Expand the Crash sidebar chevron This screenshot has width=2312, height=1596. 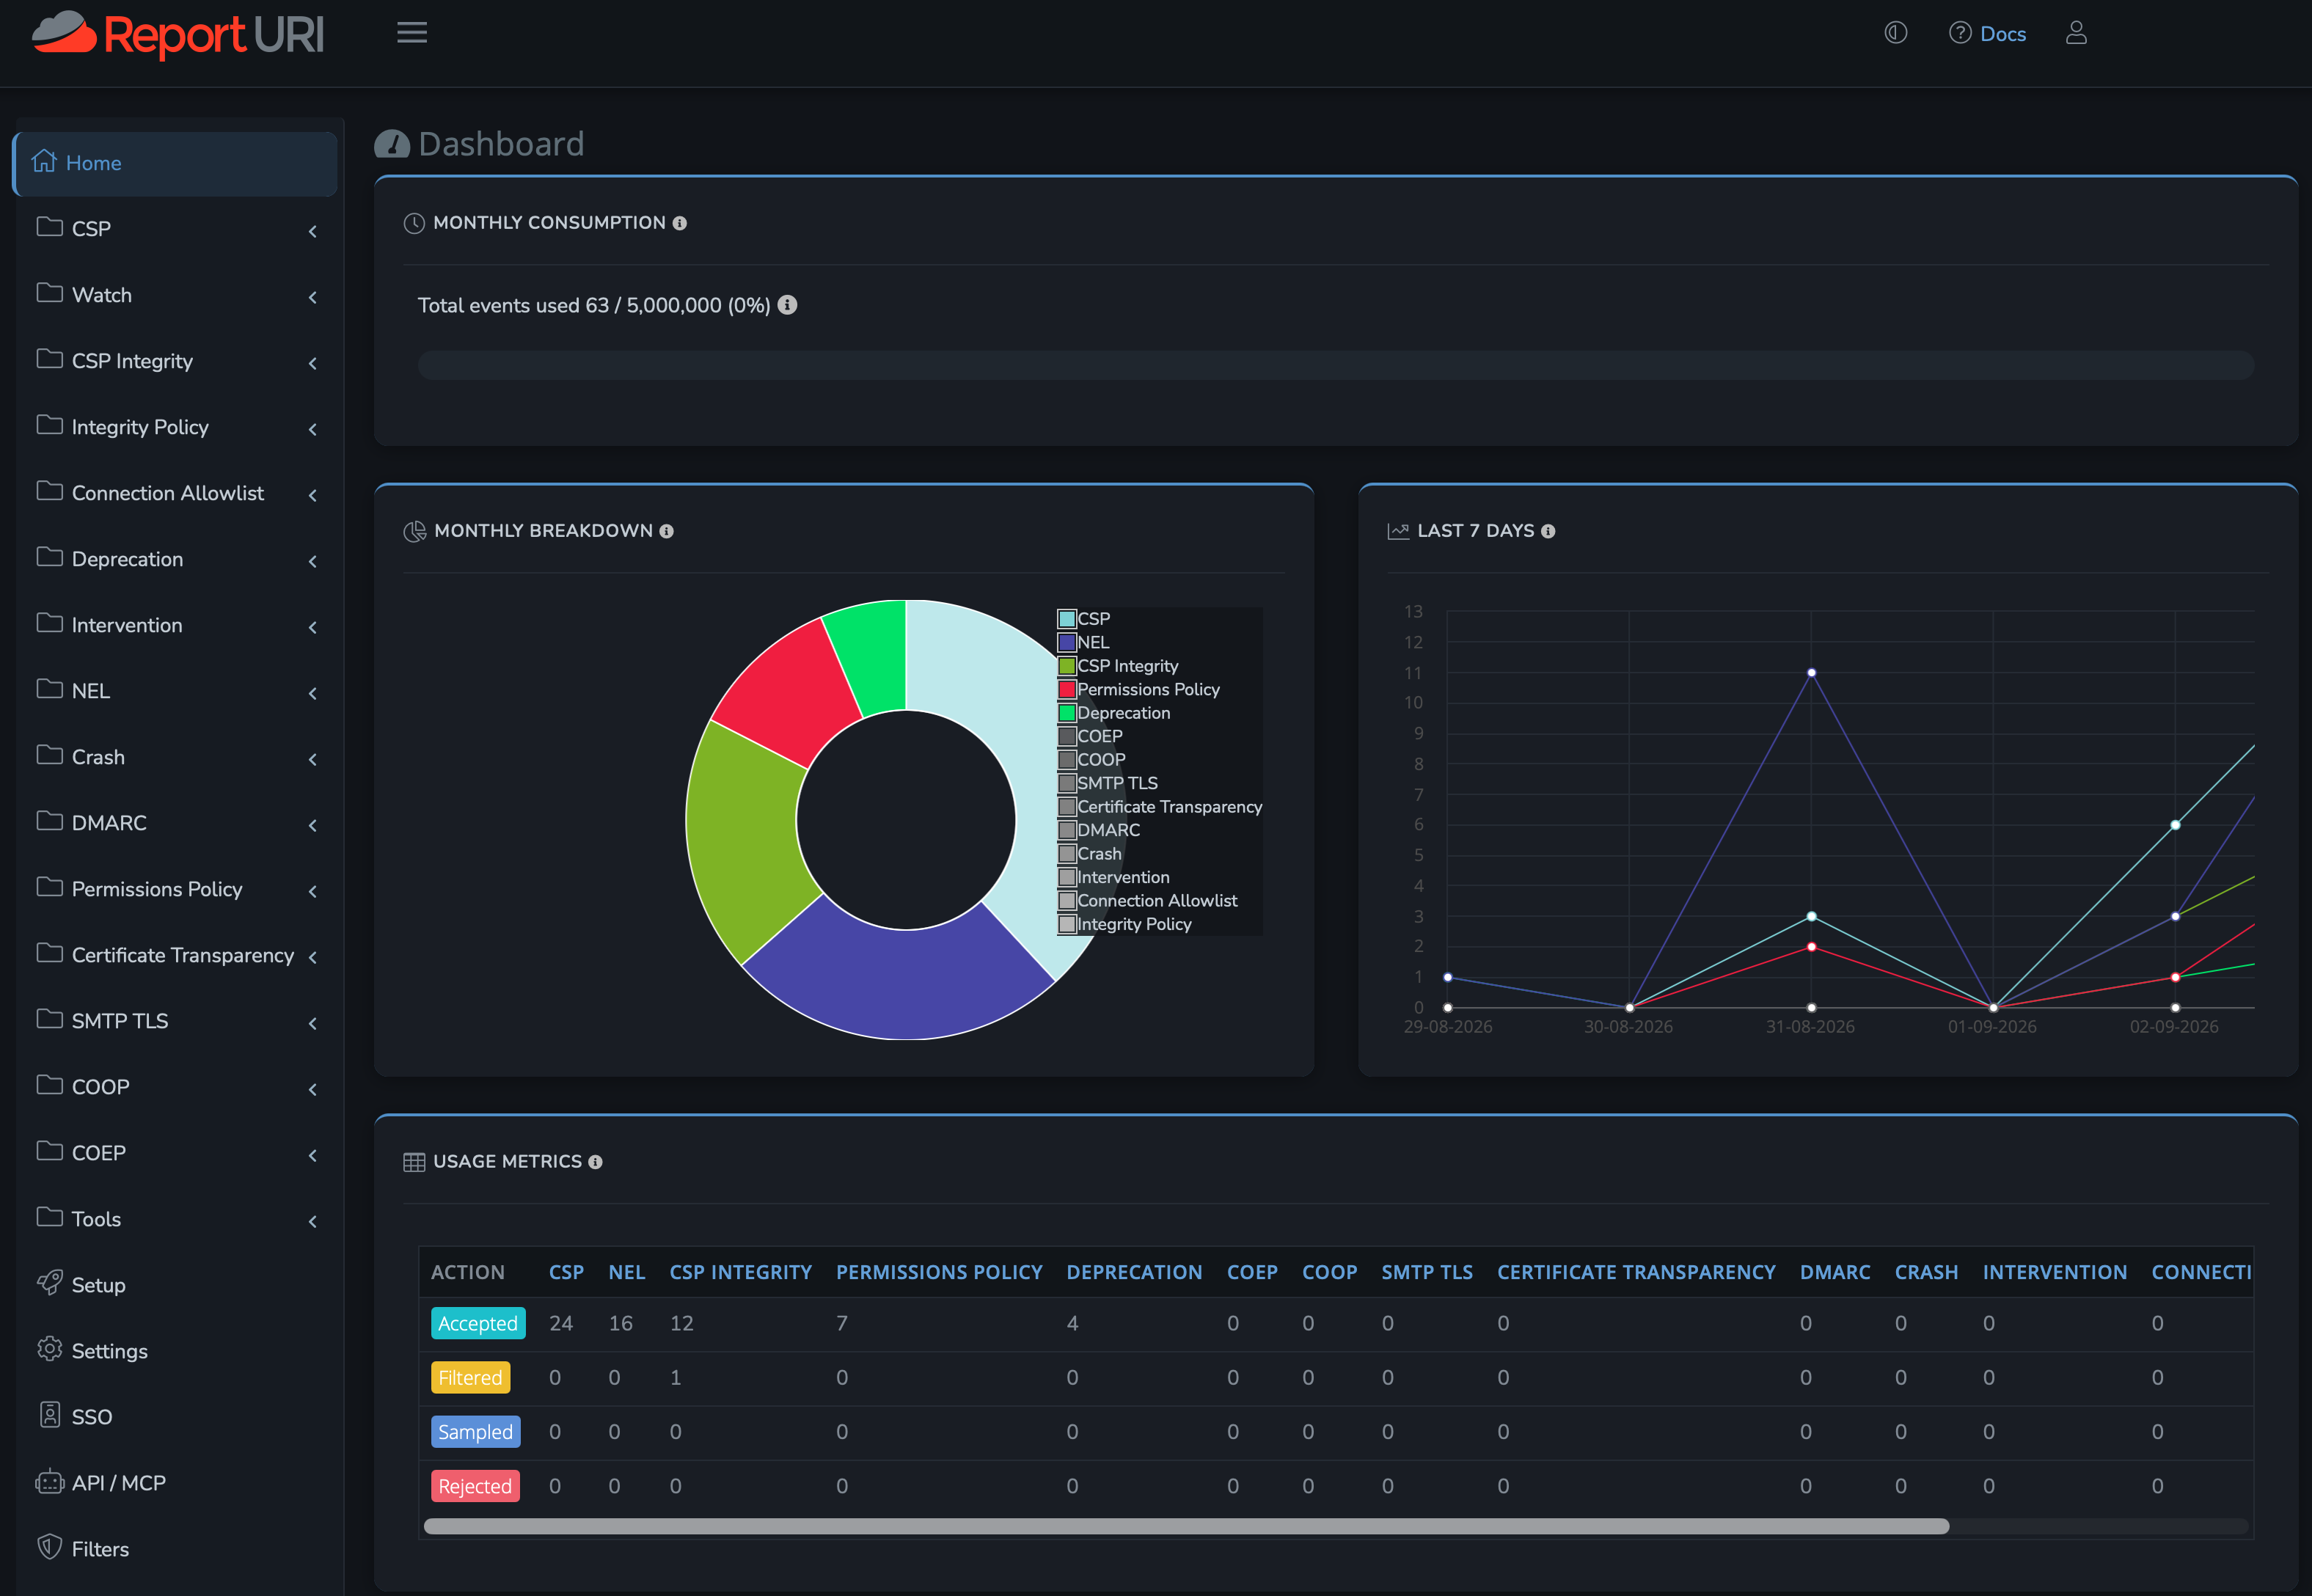pos(313,759)
